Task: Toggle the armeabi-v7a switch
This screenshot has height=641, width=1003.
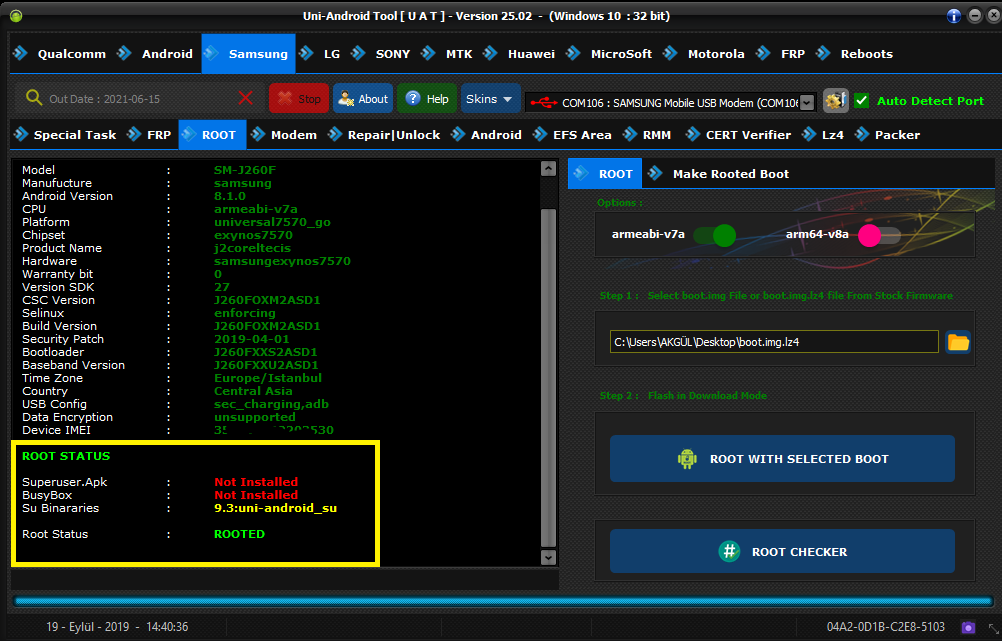Action: (713, 235)
